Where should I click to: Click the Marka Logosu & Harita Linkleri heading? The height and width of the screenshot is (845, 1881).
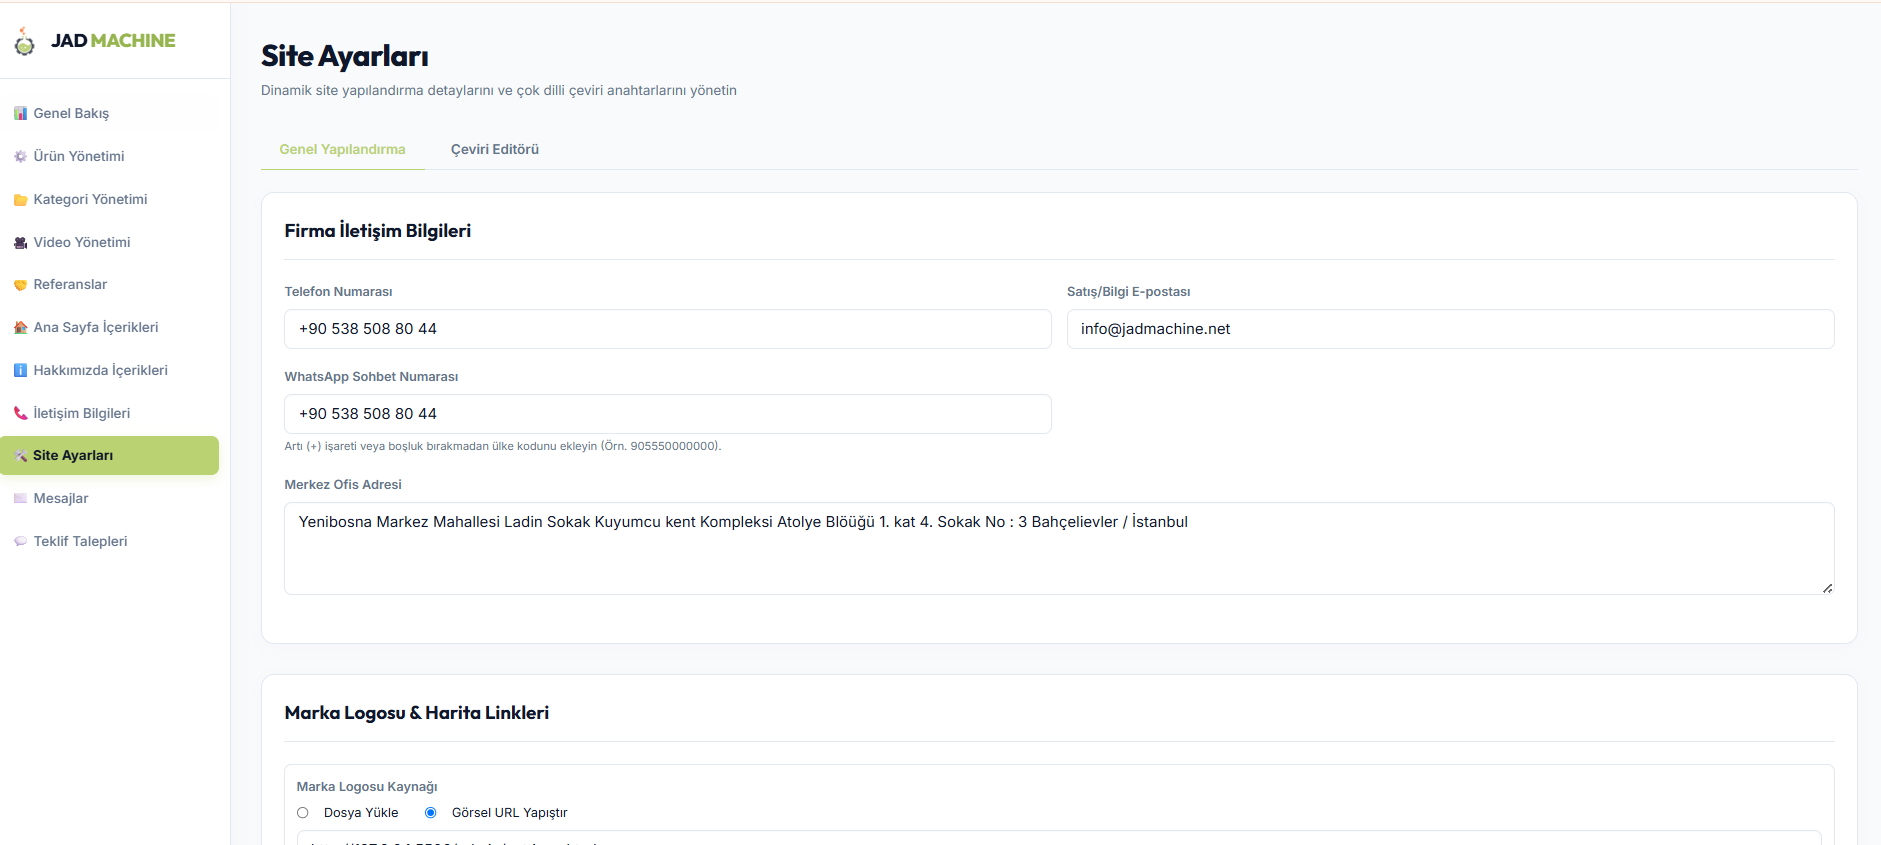(417, 713)
